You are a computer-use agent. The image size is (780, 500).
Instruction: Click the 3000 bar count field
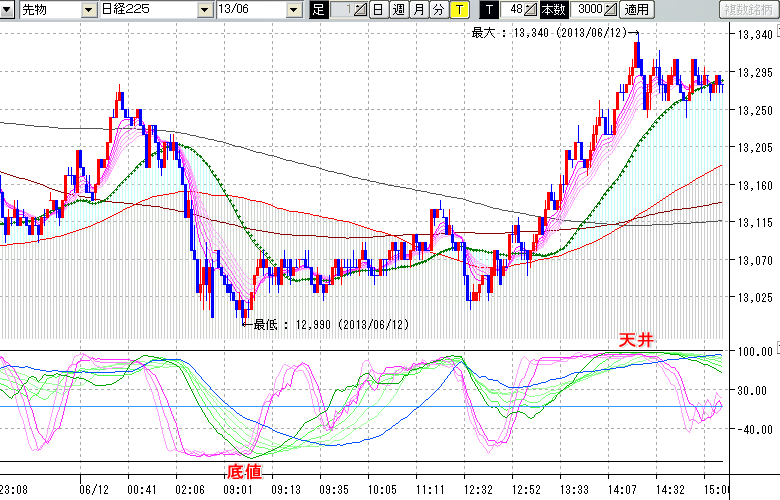click(589, 10)
